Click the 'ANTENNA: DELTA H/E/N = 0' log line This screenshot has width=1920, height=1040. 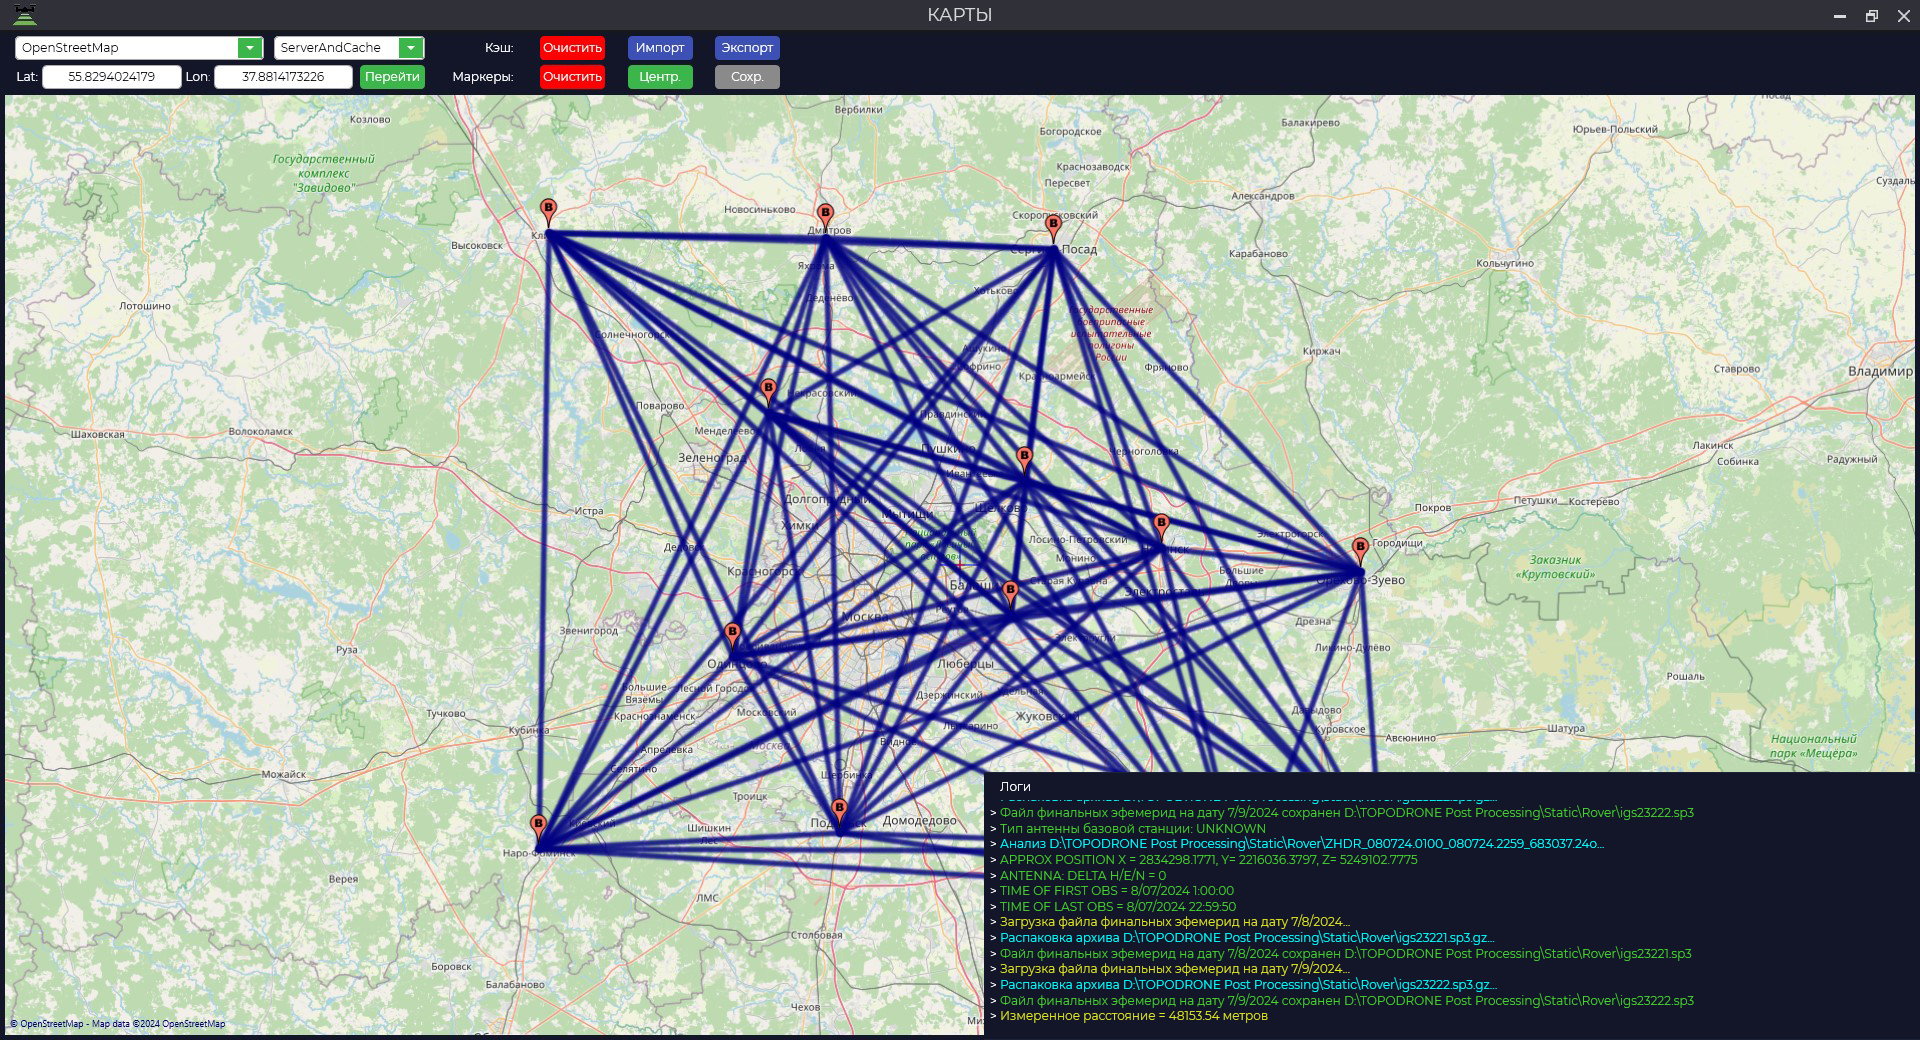coord(1082,876)
